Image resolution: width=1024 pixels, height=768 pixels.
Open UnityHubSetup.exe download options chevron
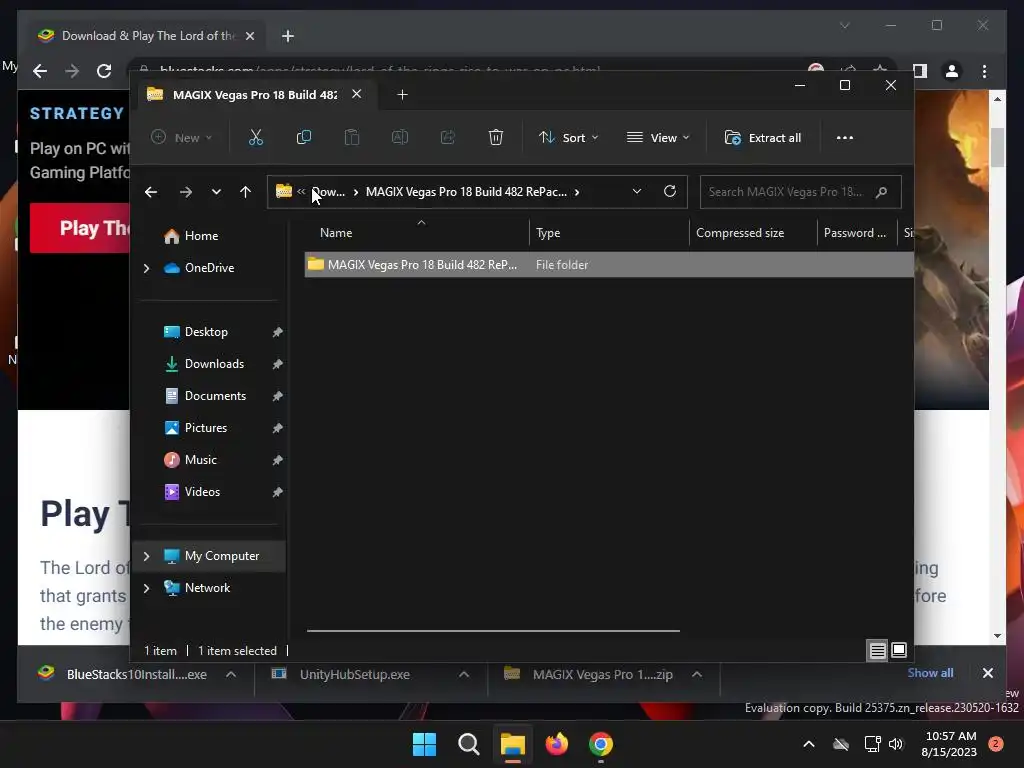464,675
